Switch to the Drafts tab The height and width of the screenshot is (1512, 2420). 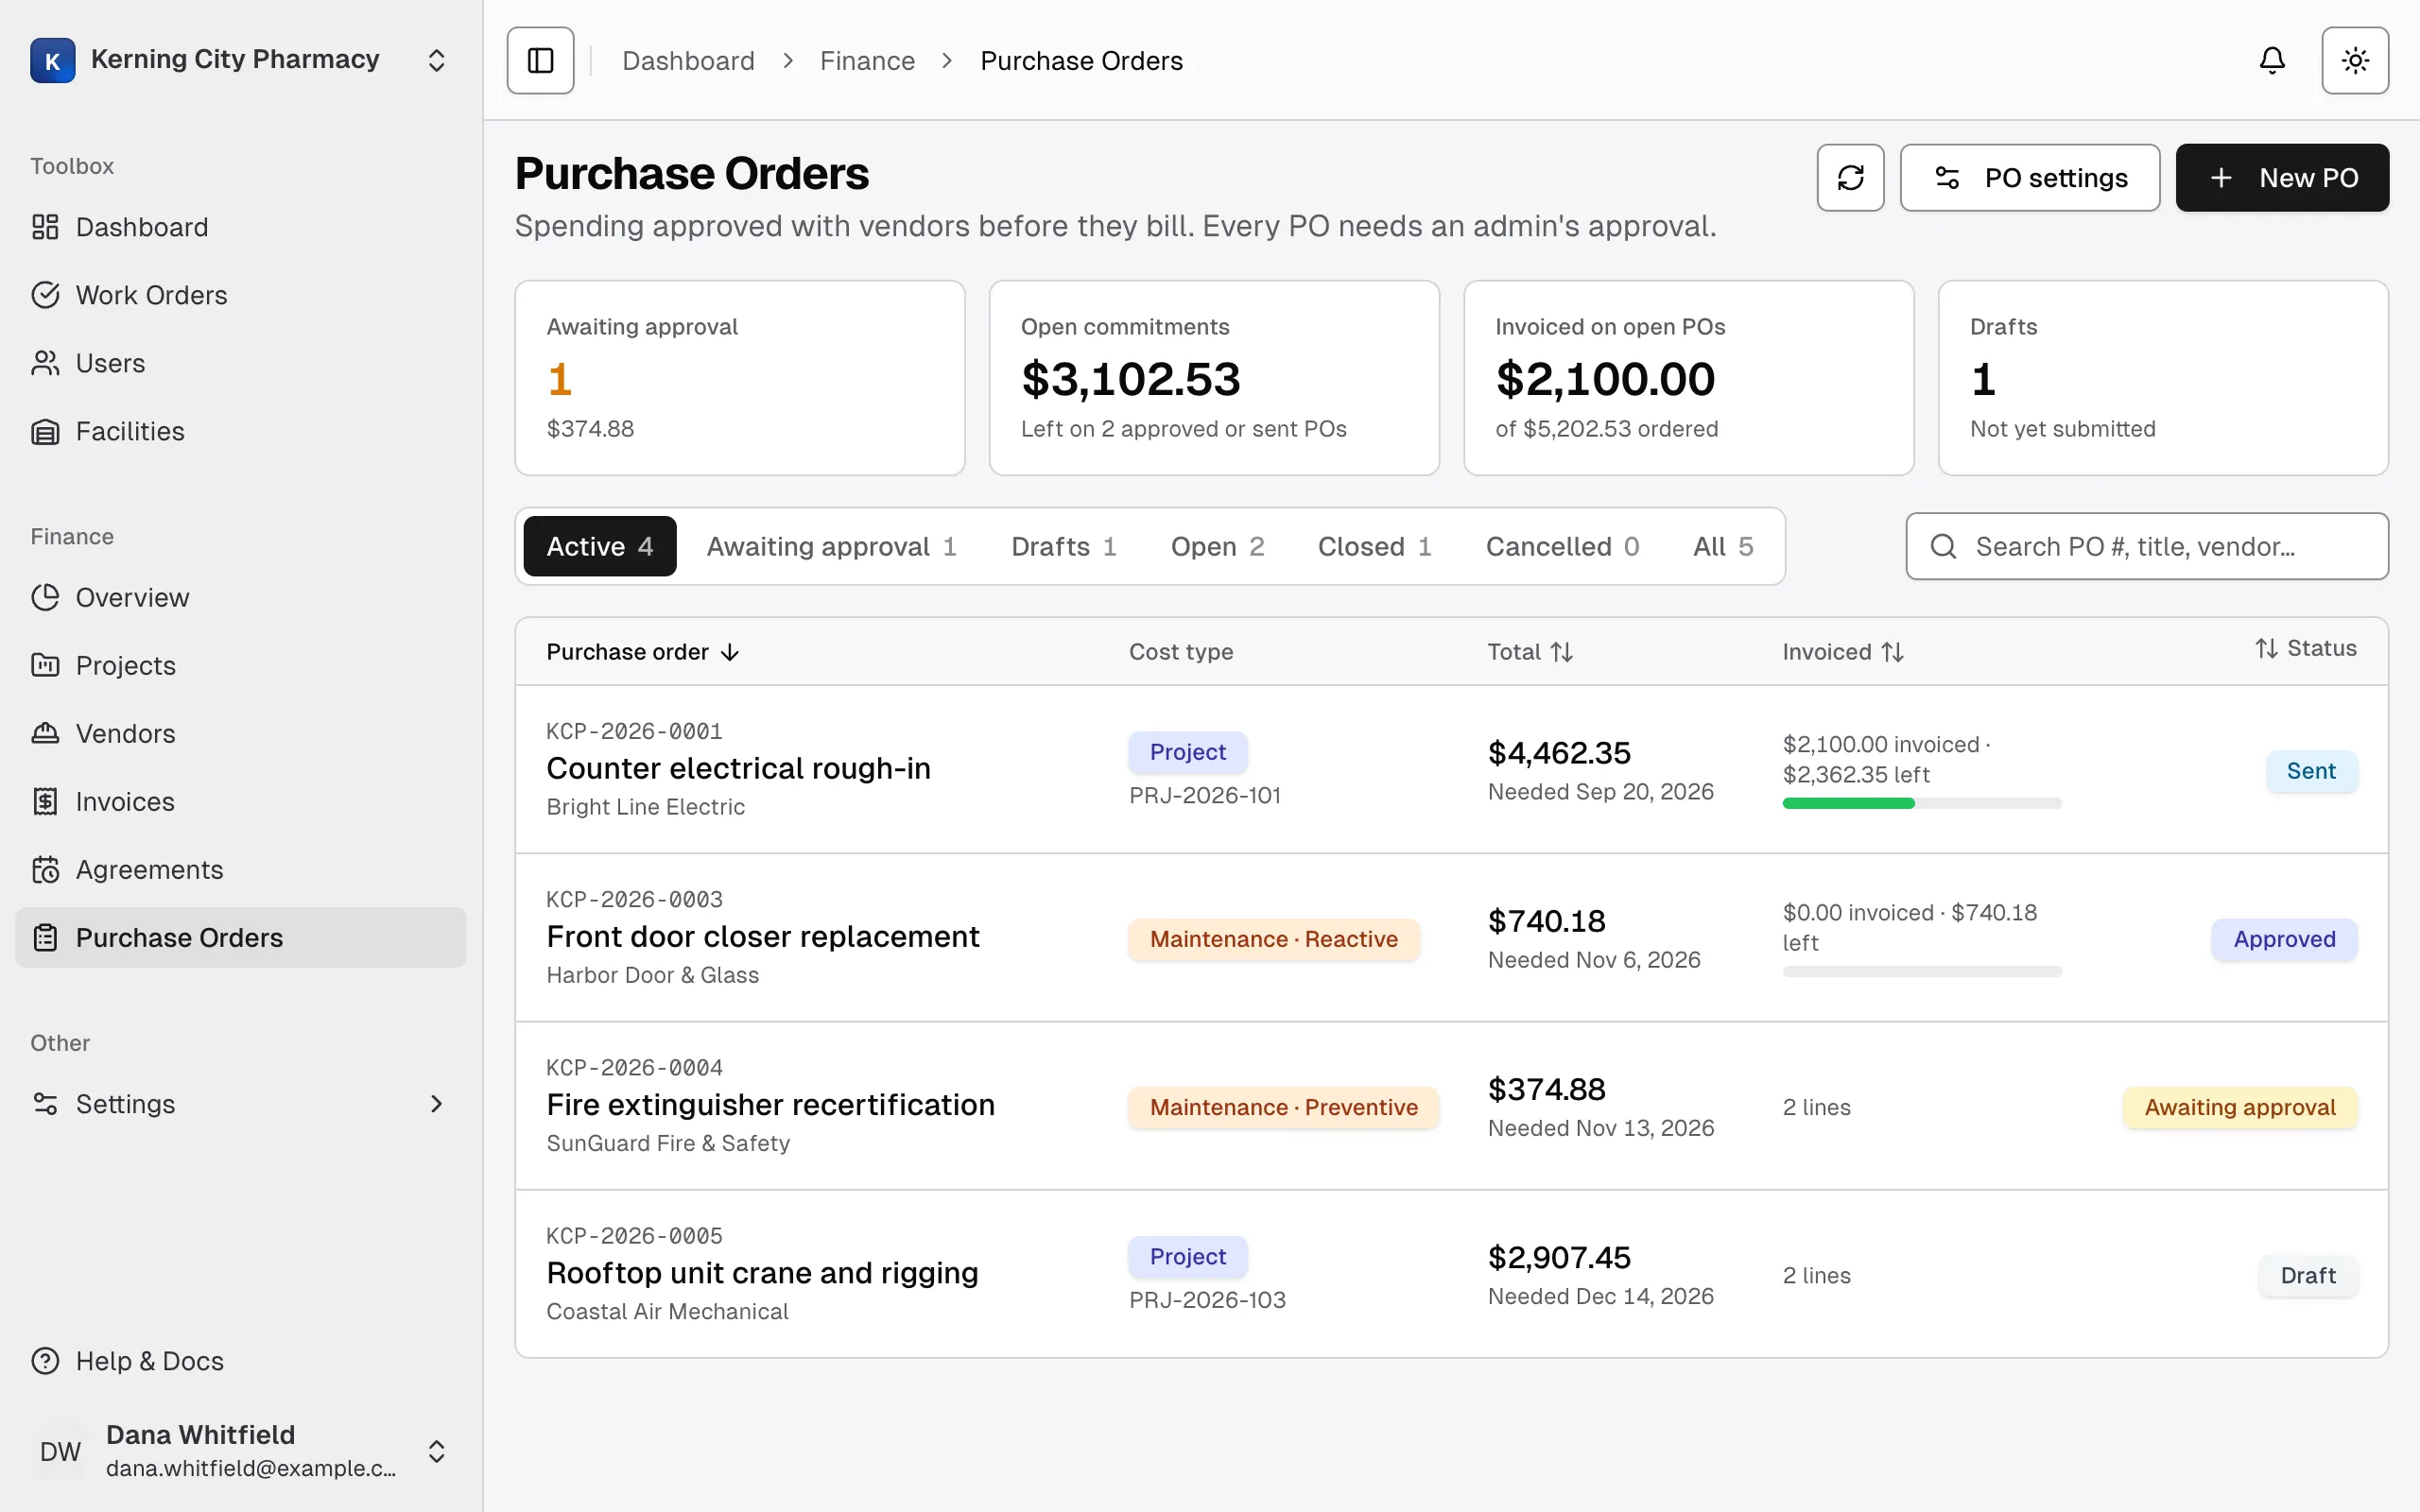(1063, 546)
